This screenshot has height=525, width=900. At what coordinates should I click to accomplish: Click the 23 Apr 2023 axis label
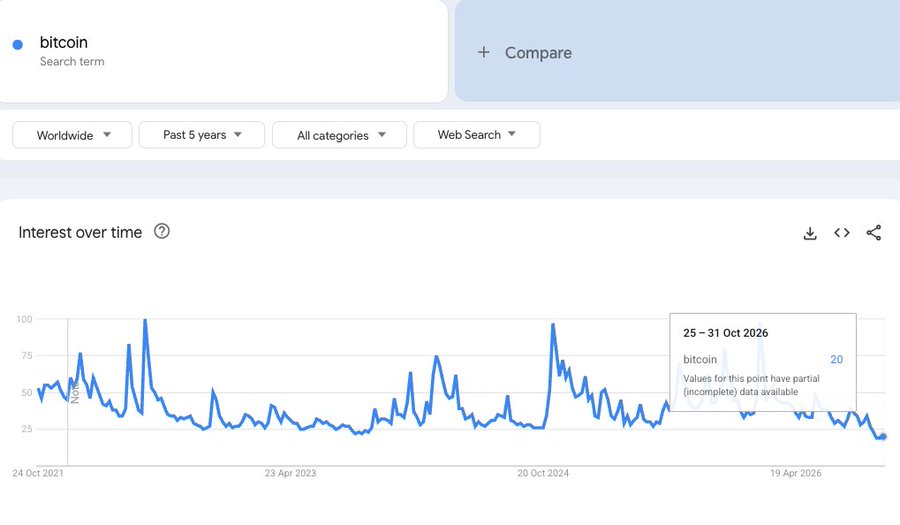coord(290,473)
